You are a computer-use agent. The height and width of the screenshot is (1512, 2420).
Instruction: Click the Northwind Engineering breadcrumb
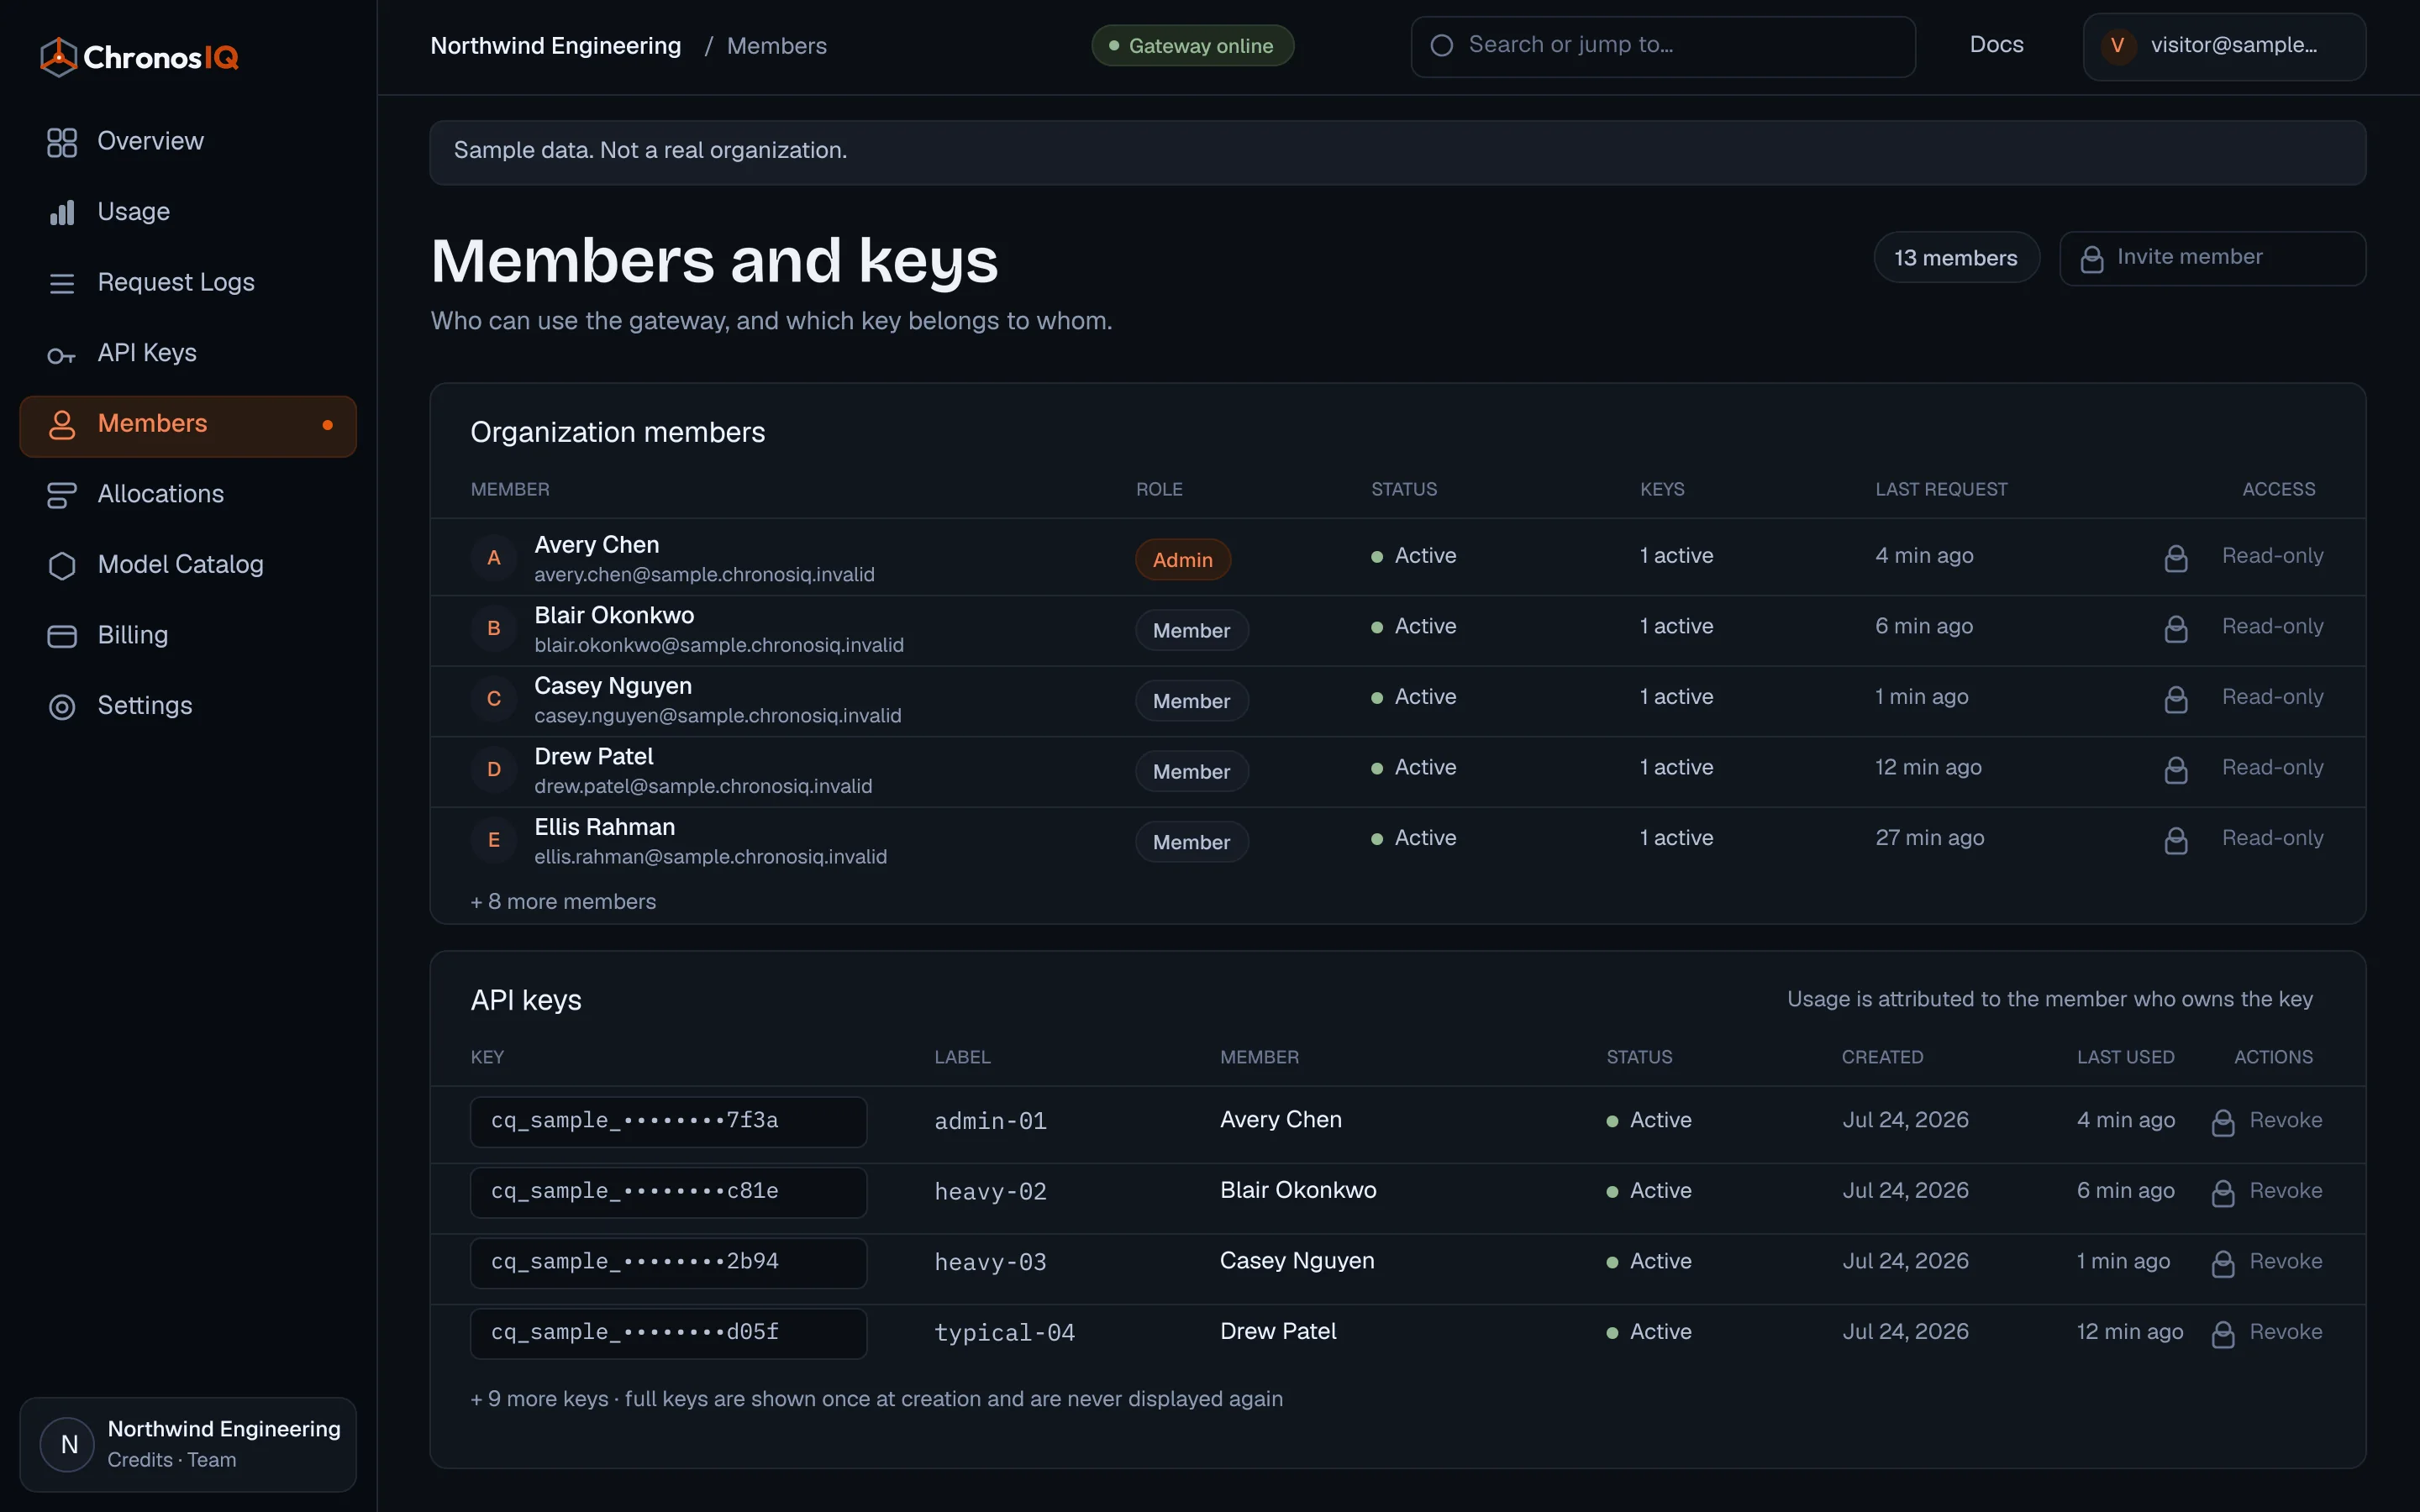click(x=555, y=46)
